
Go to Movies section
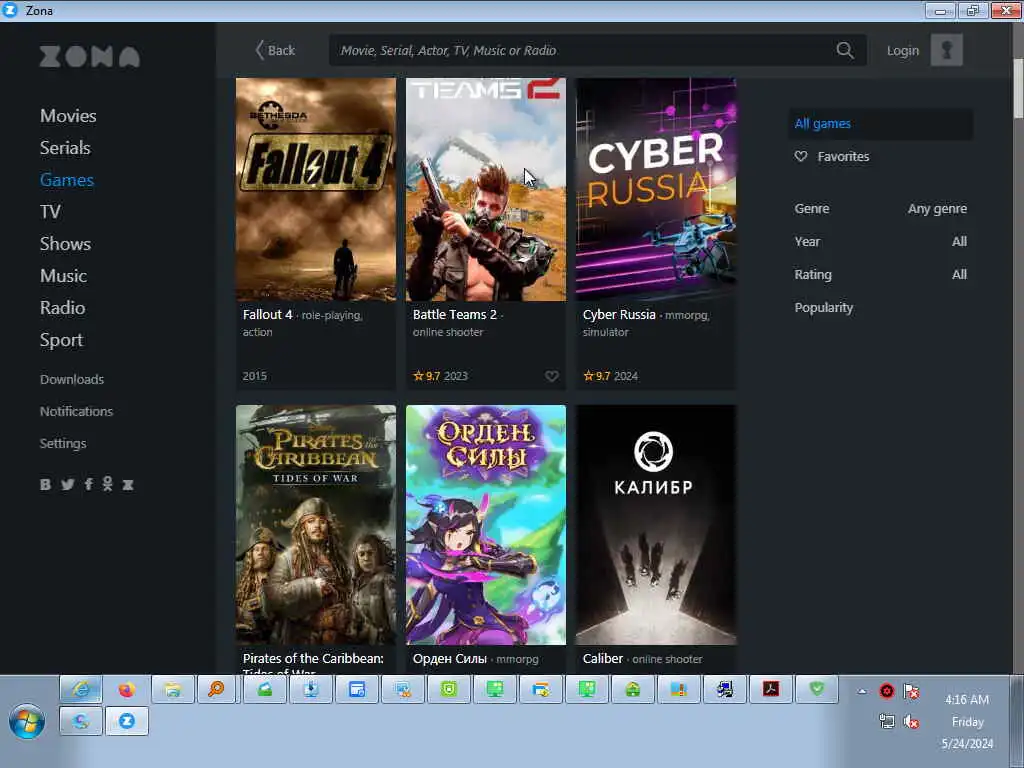point(69,116)
